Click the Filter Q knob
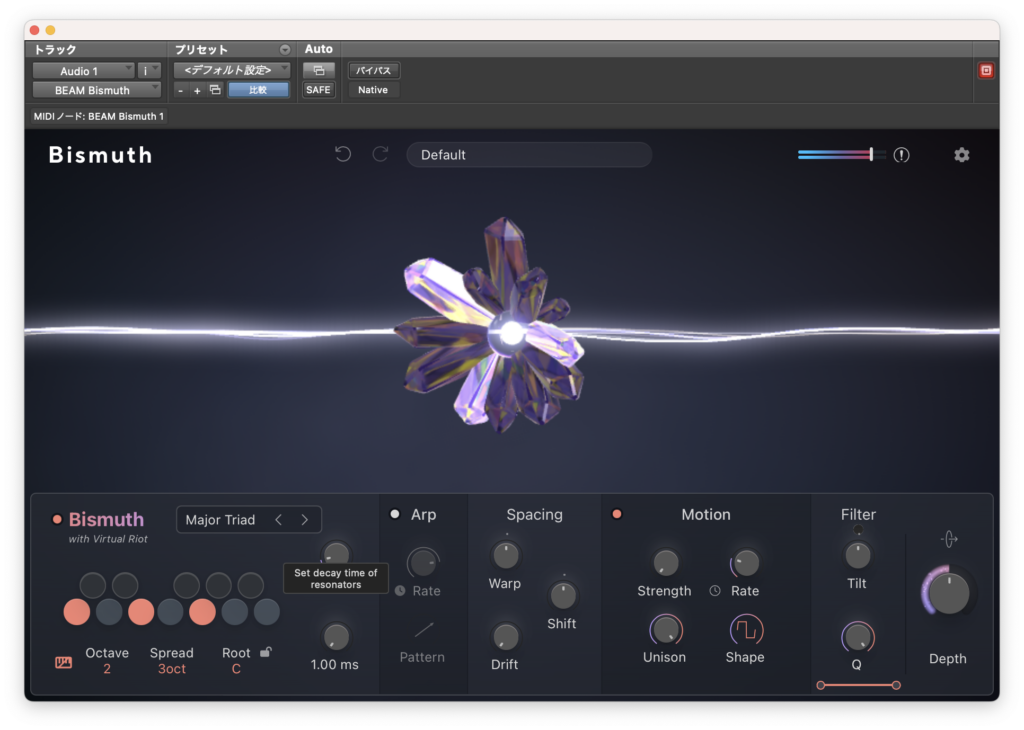 857,637
